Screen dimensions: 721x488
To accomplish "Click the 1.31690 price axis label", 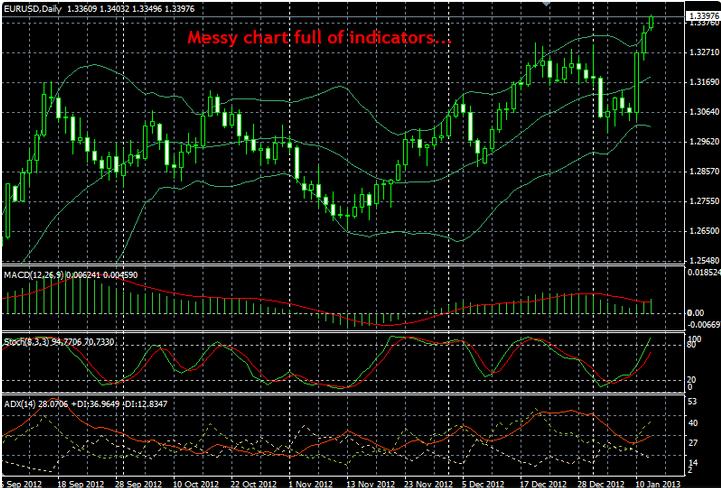I will (x=704, y=82).
